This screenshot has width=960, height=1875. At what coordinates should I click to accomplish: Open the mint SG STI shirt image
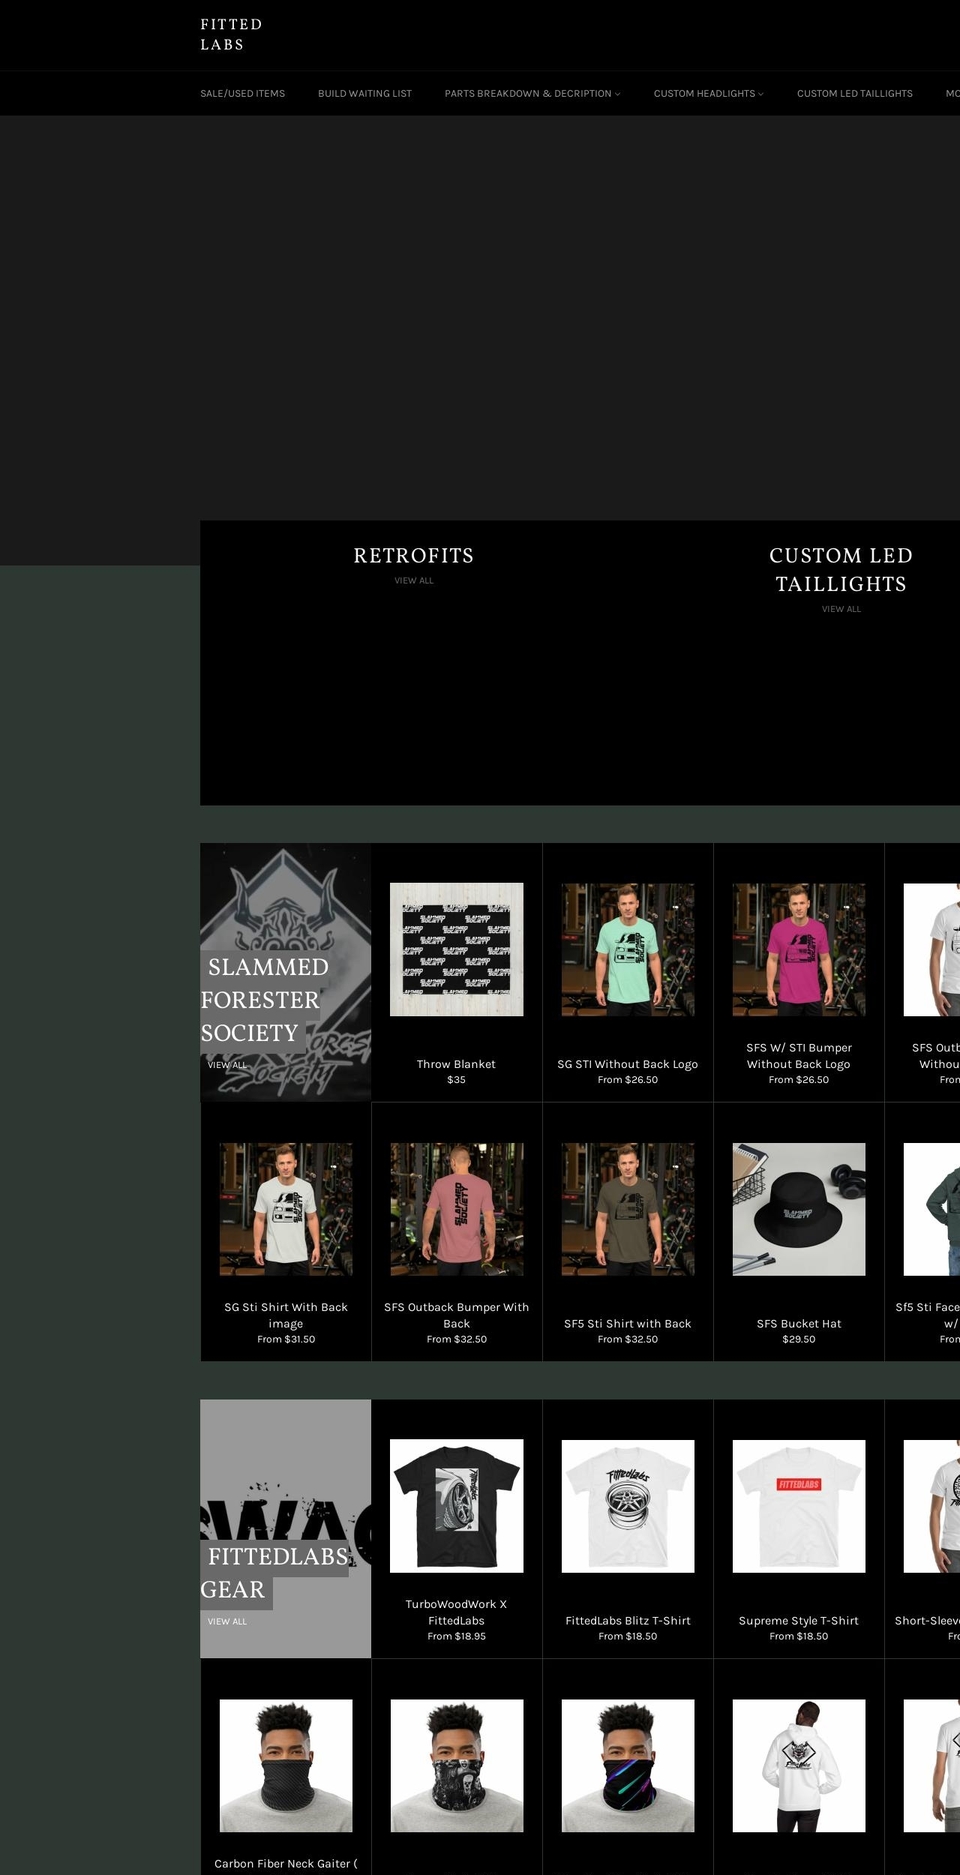(x=628, y=949)
